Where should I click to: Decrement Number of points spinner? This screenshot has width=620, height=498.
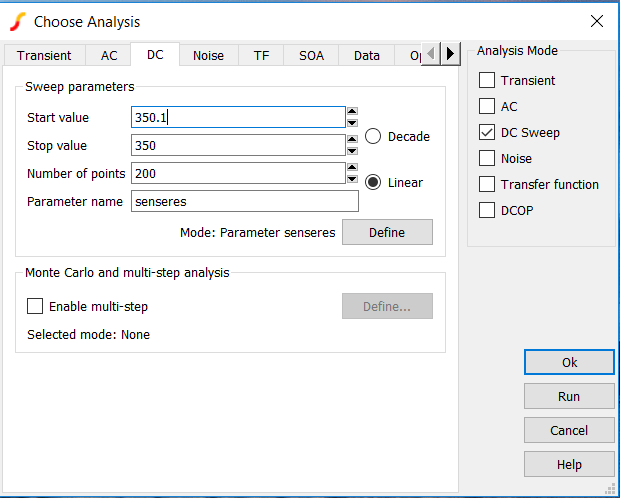tap(352, 179)
